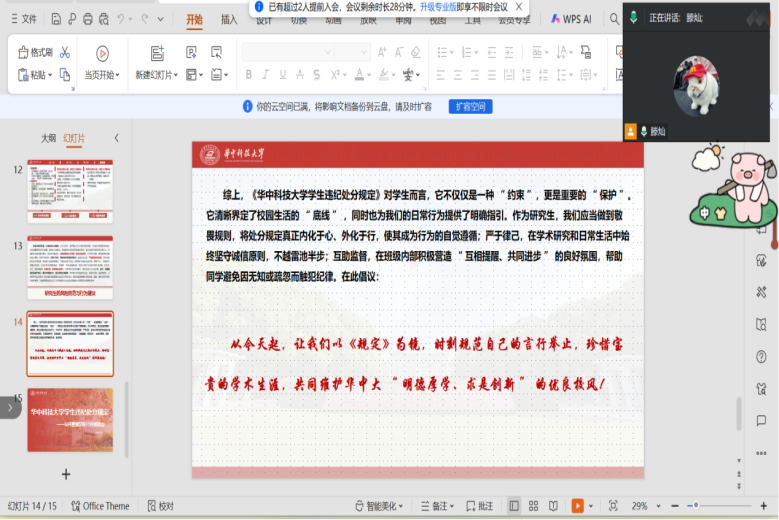Switch to the 大纲 outline tab

pyautogui.click(x=48, y=138)
